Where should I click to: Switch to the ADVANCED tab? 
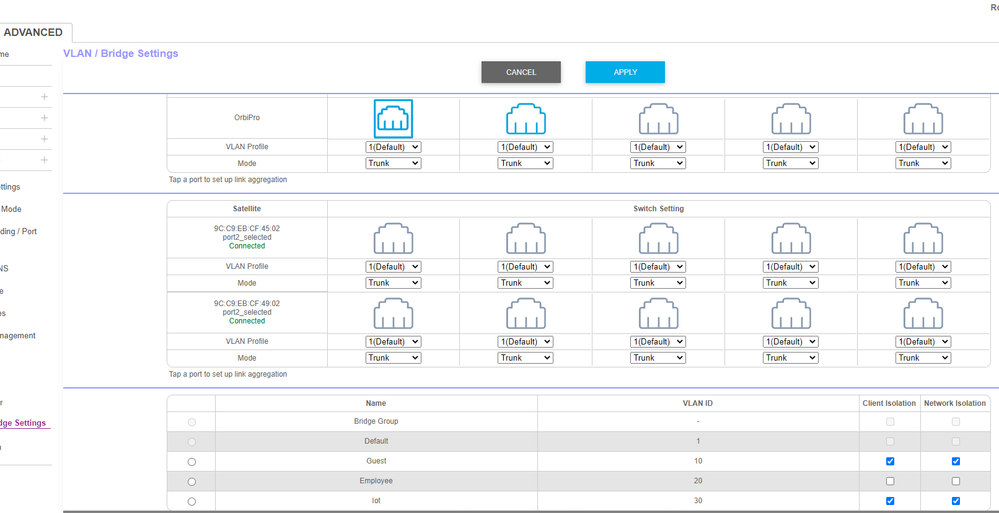pyautogui.click(x=33, y=32)
